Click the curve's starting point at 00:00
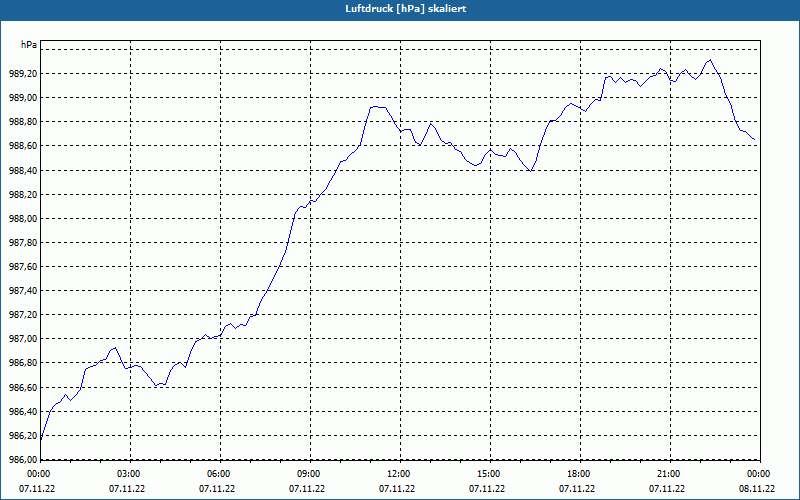This screenshot has width=800, height=500. [41, 440]
